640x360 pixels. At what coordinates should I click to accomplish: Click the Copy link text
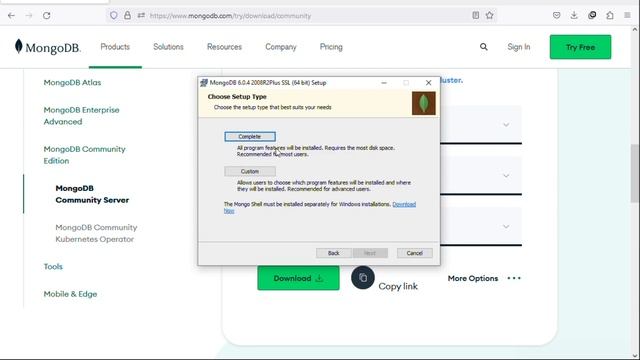398,286
